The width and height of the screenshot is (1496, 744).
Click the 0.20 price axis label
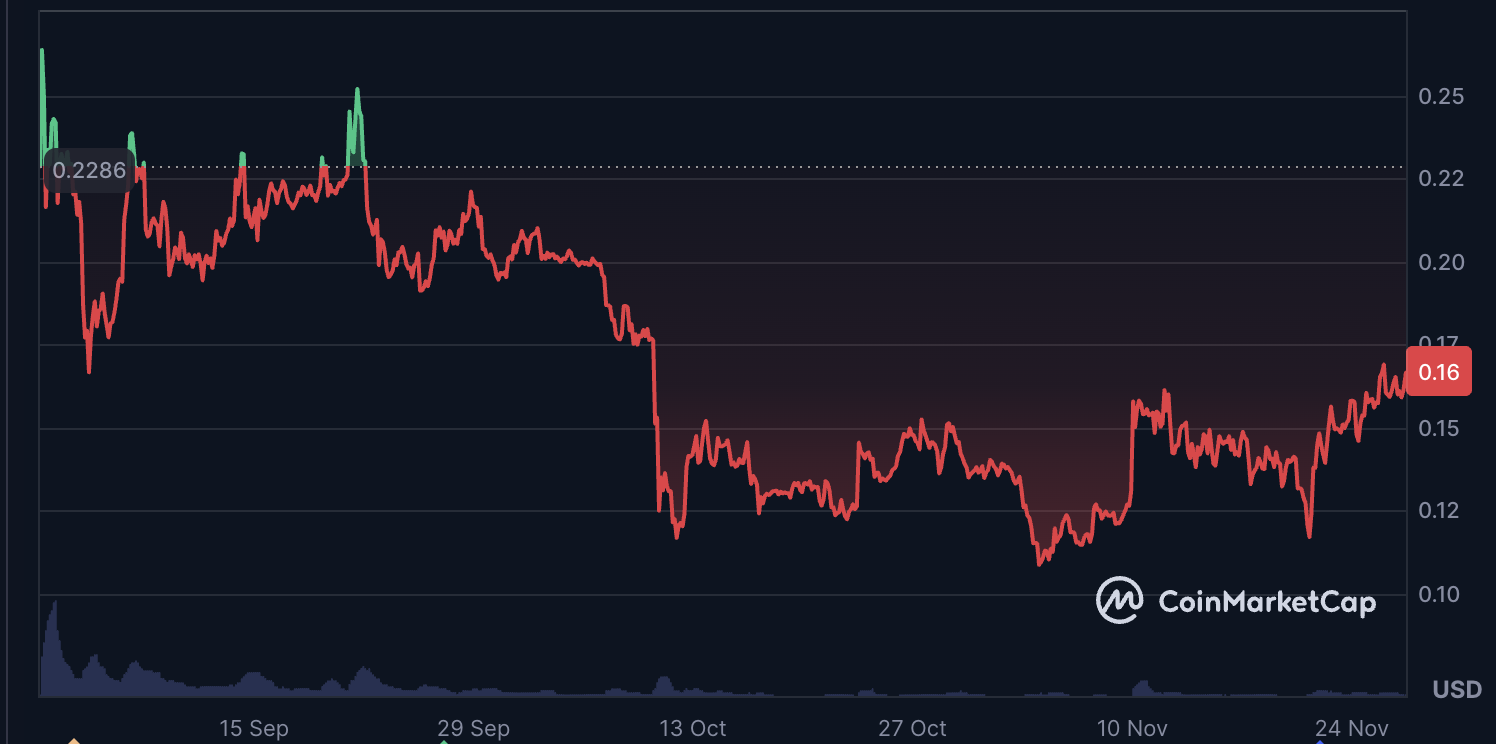[1441, 263]
